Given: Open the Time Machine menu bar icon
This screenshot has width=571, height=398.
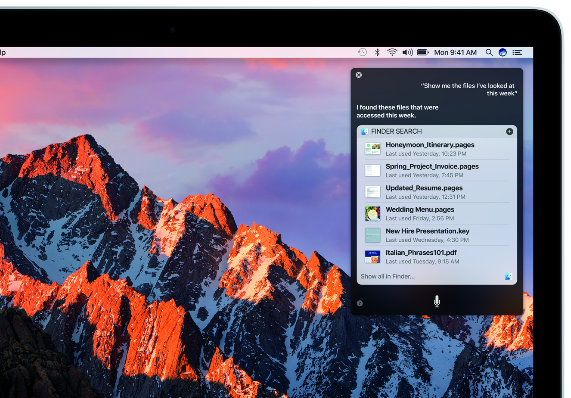Looking at the screenshot, I should click(x=362, y=52).
